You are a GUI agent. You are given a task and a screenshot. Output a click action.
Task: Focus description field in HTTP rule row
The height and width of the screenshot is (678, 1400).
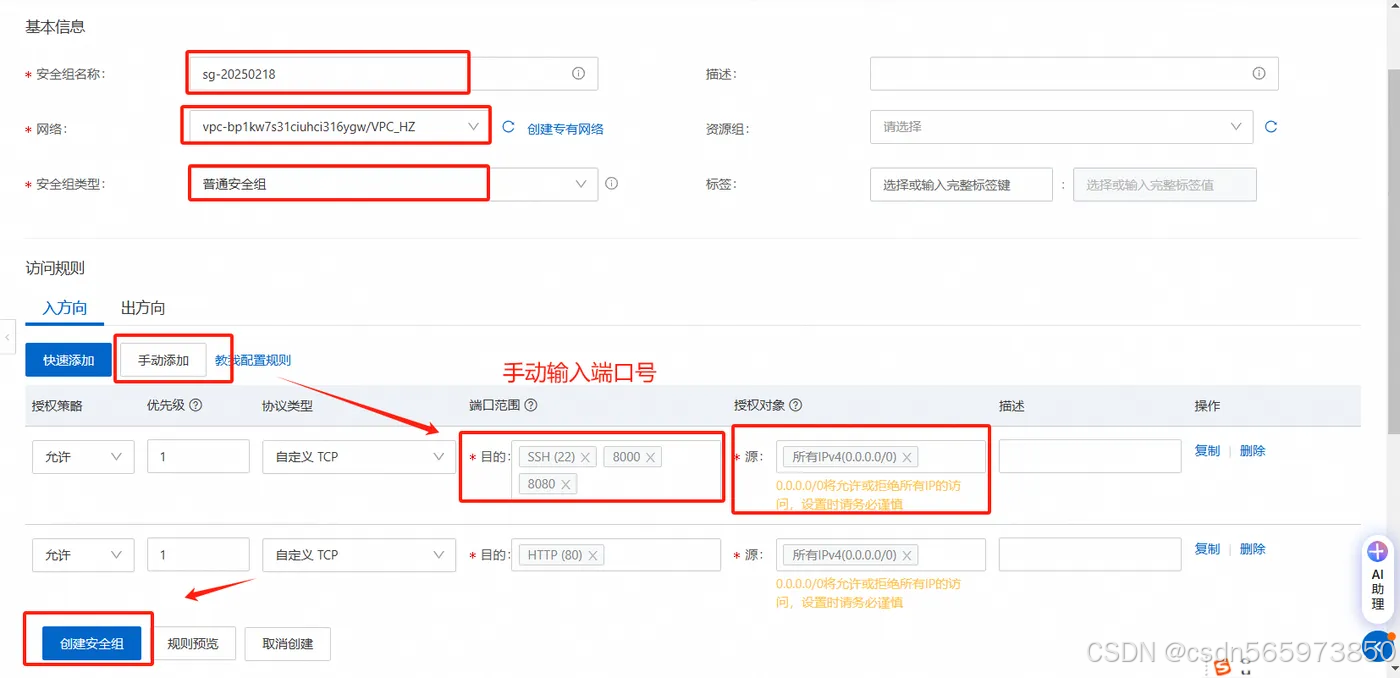(x=1090, y=555)
